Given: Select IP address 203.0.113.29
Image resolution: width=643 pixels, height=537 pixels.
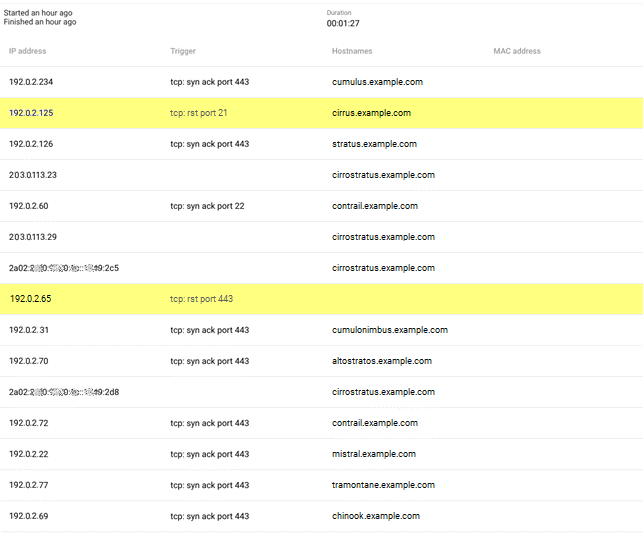Looking at the screenshot, I should click(x=33, y=237).
